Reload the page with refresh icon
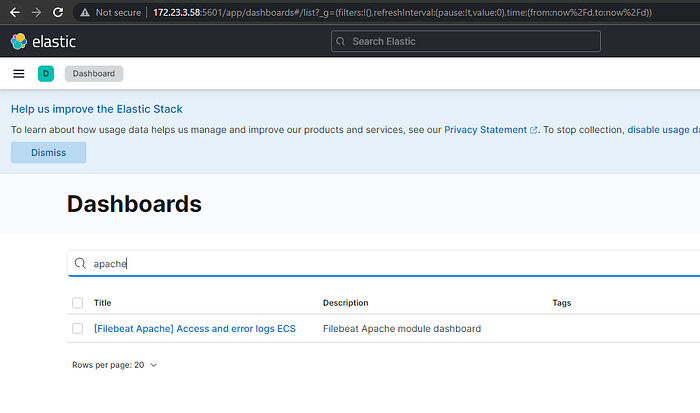The height and width of the screenshot is (413, 700). (x=58, y=13)
